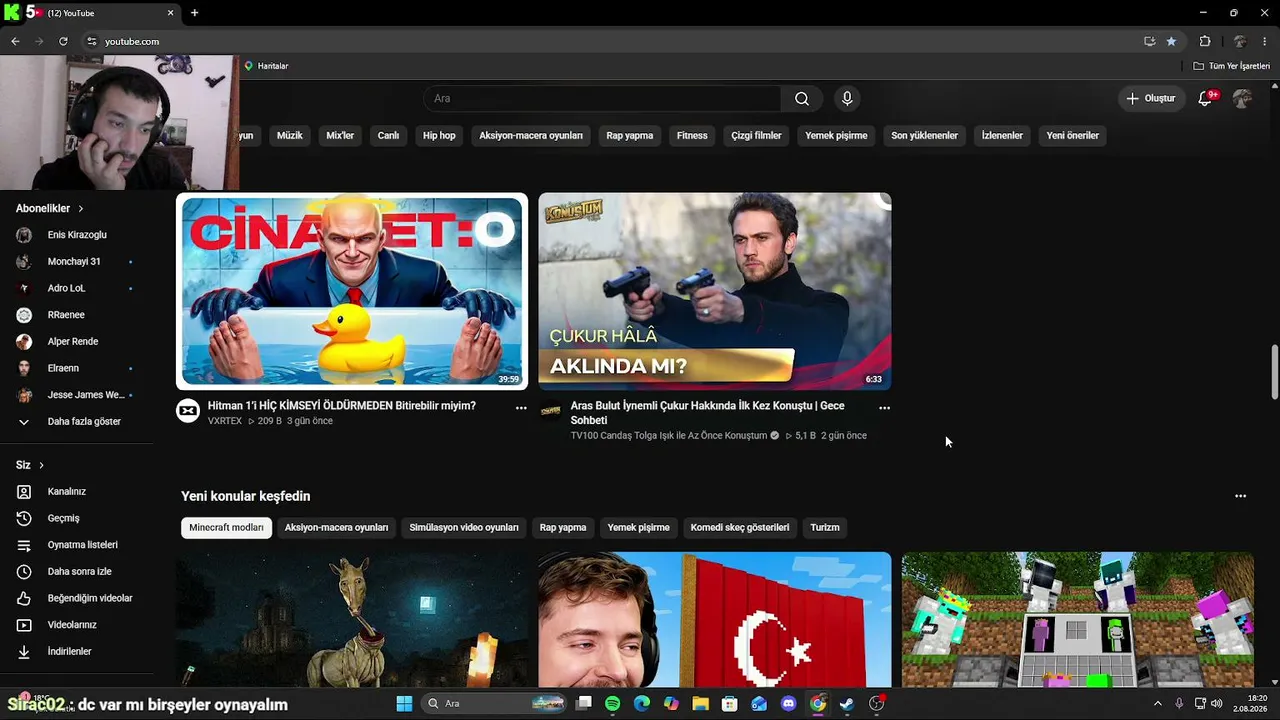This screenshot has height=720, width=1280.
Task: Select the Hip hop filter chip
Action: (439, 135)
